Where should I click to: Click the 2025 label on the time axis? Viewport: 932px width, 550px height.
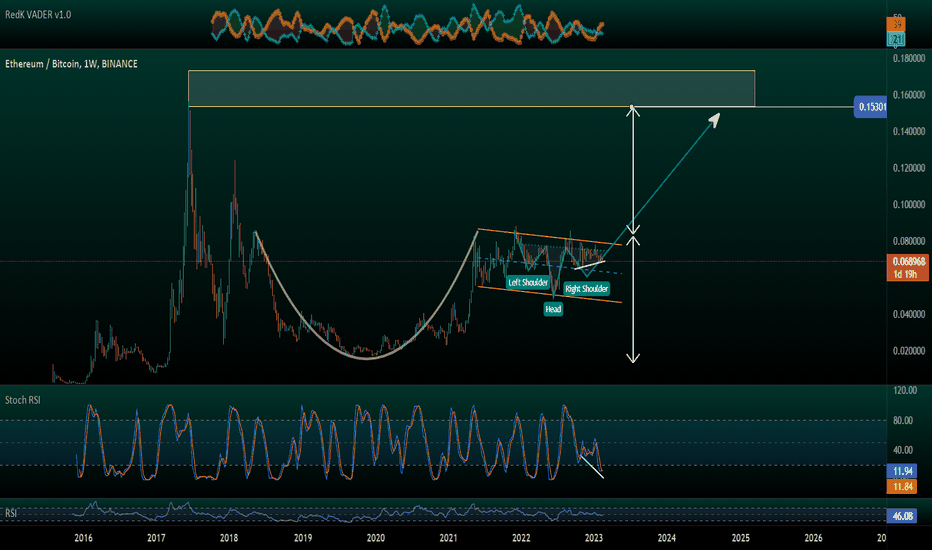pos(741,538)
